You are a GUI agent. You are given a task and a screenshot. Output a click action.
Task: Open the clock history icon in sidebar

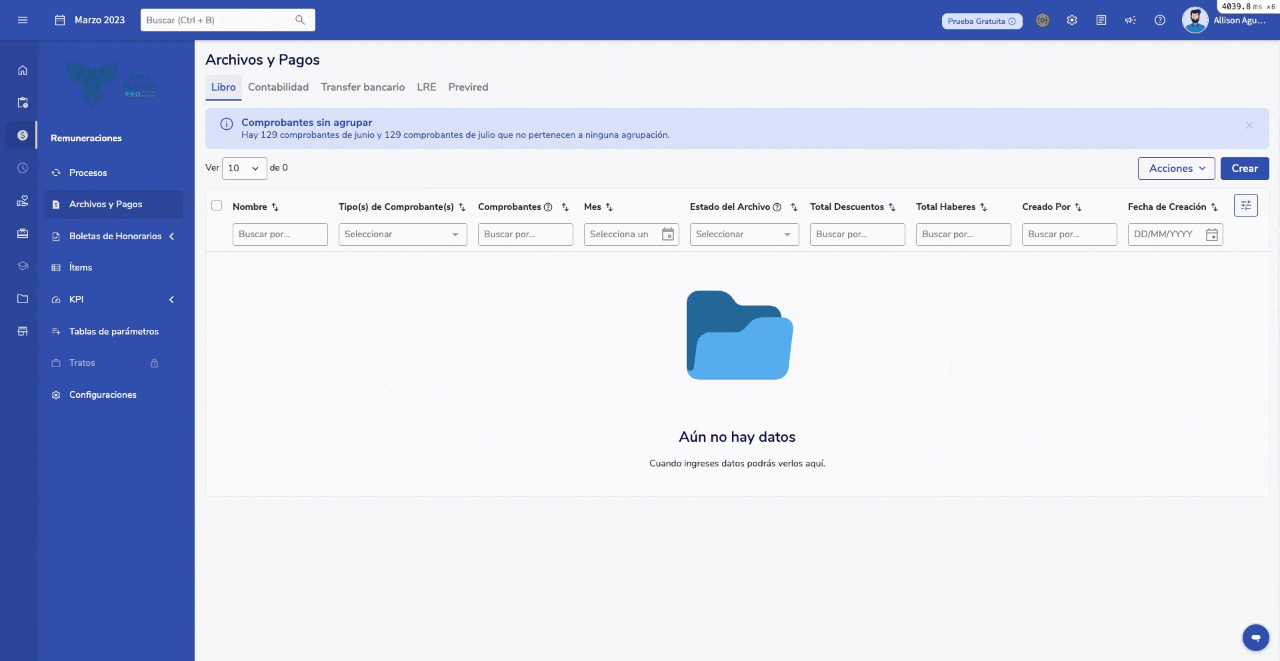22,168
